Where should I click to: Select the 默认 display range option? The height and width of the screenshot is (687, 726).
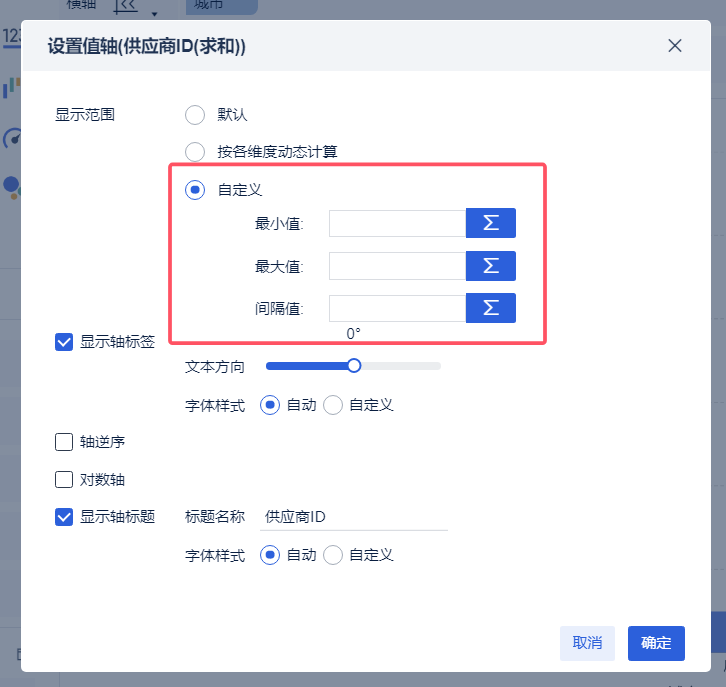tap(195, 115)
